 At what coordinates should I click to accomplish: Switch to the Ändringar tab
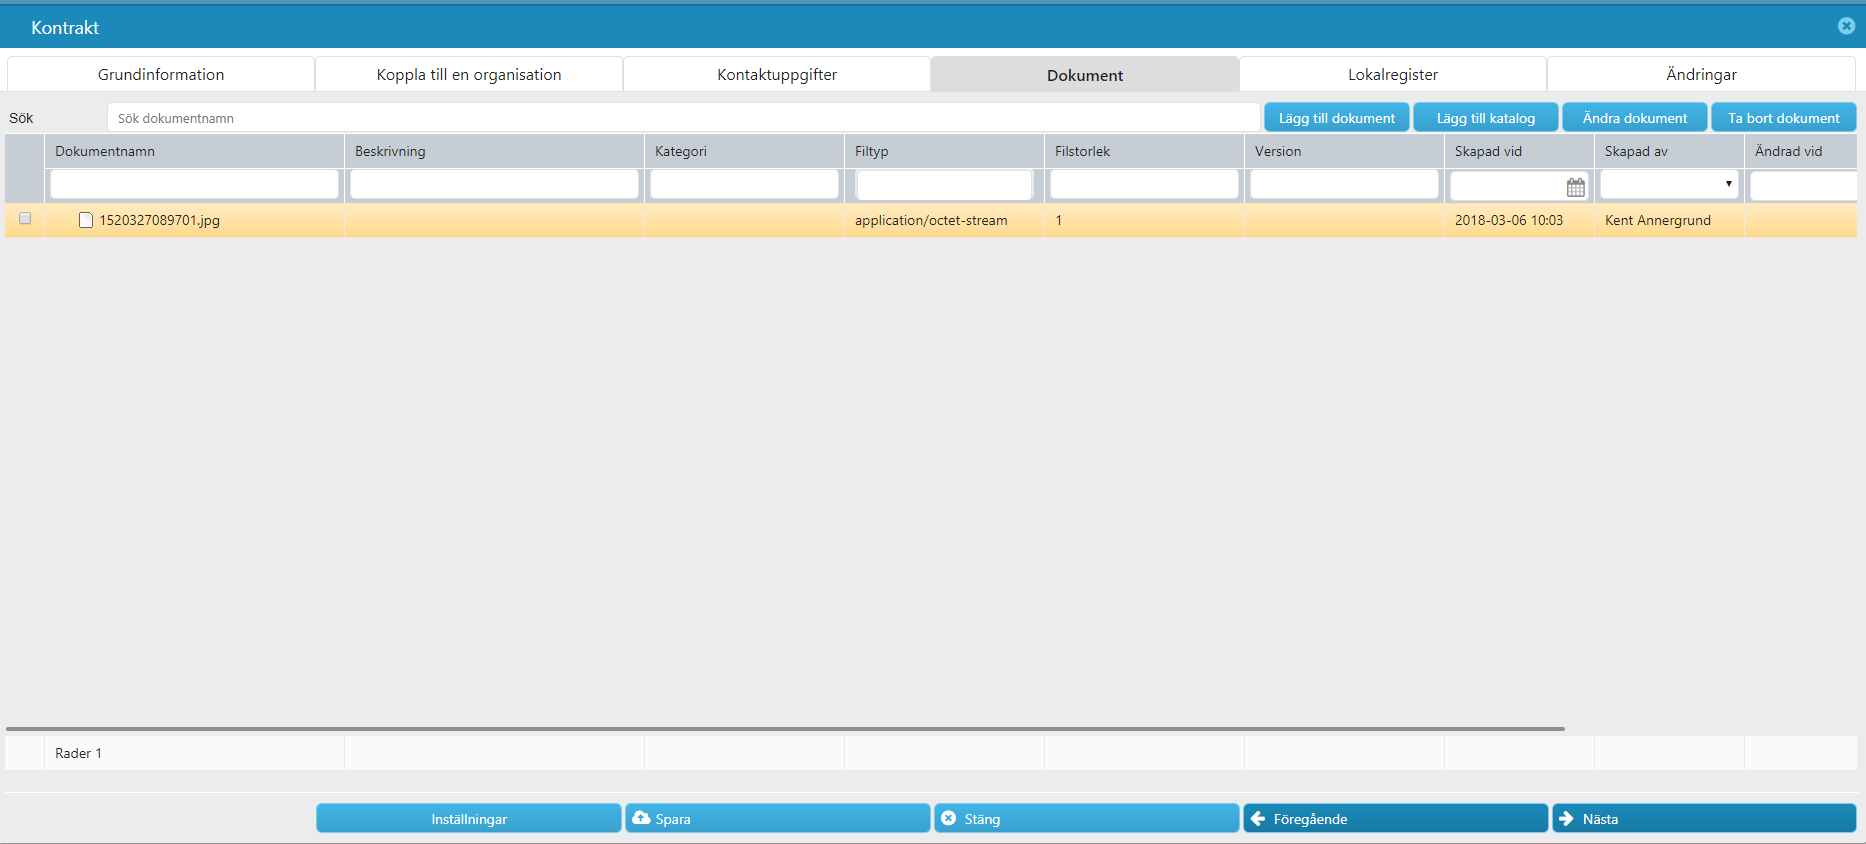pyautogui.click(x=1701, y=74)
